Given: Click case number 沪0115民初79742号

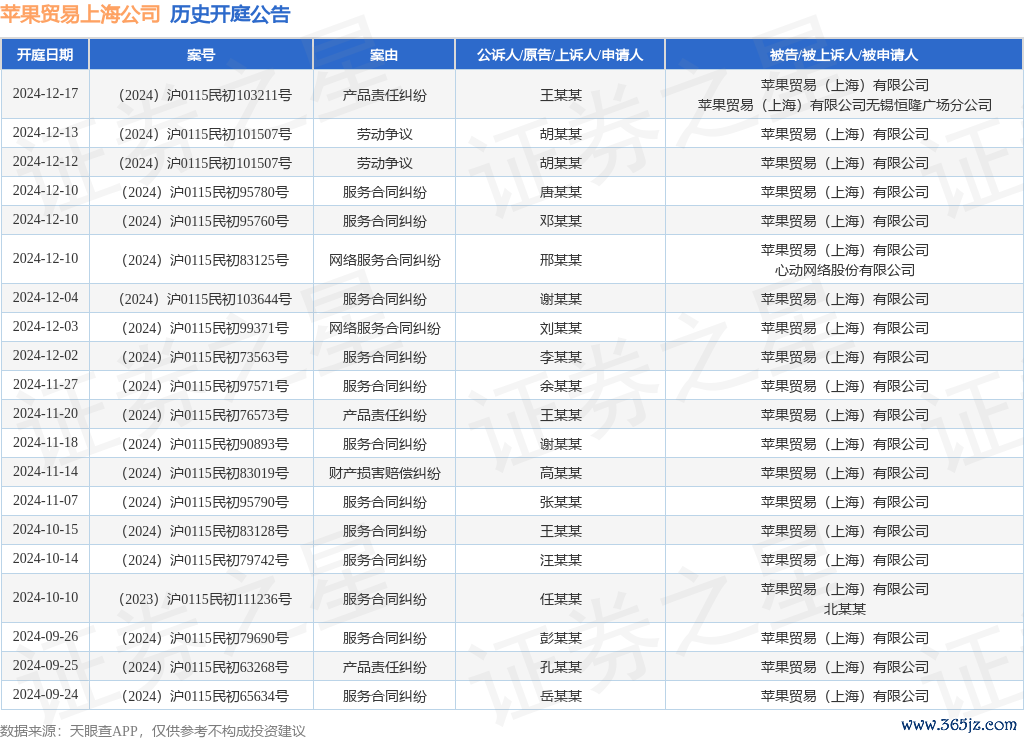Looking at the screenshot, I should pos(205,560).
